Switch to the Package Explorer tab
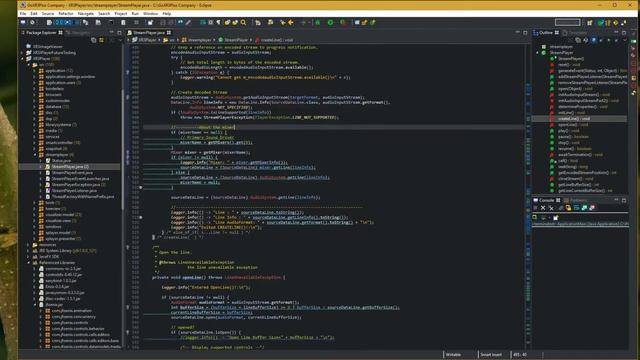Image resolution: width=640 pixels, height=360 pixels. [41, 32]
